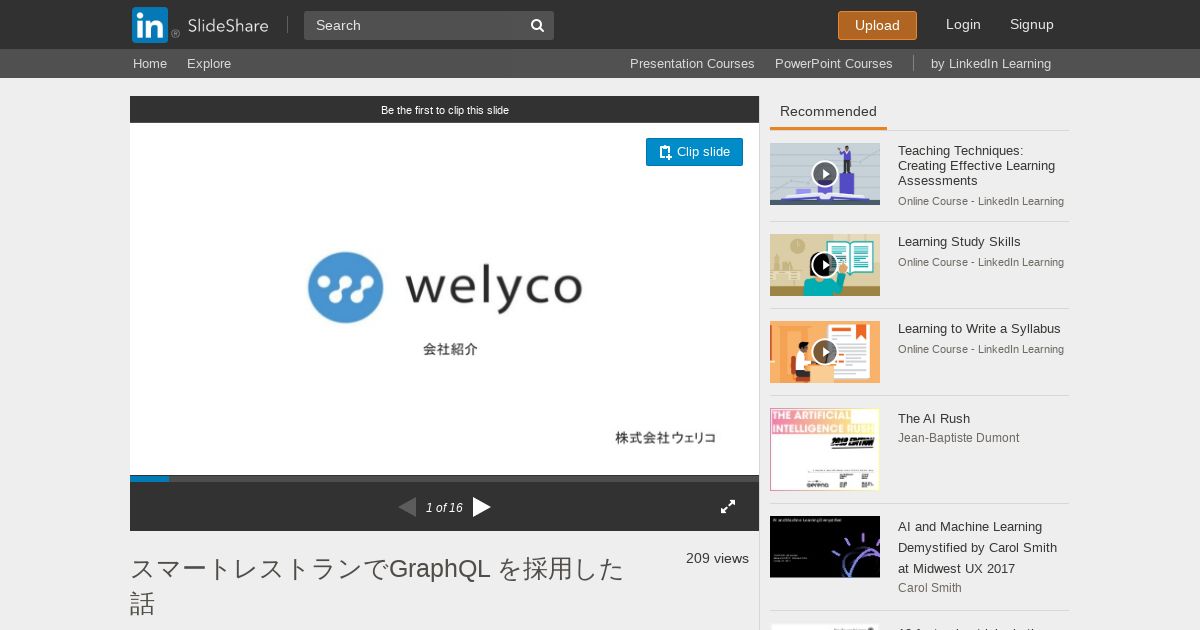Click by LinkedIn Learning link

(x=991, y=63)
